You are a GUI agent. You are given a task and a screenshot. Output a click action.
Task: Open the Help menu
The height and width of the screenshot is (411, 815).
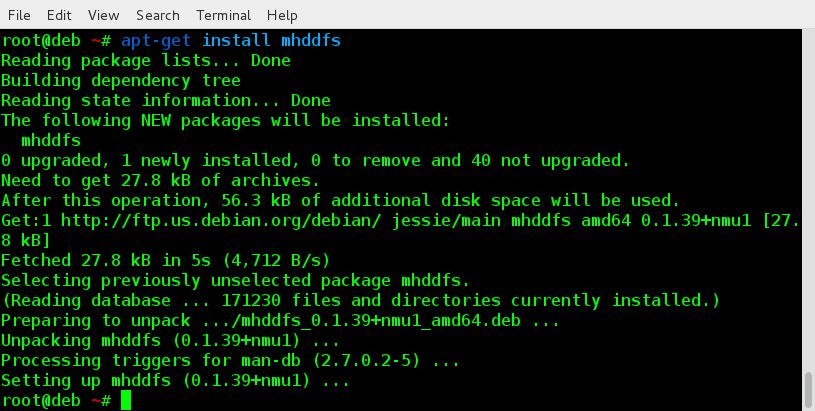click(282, 15)
